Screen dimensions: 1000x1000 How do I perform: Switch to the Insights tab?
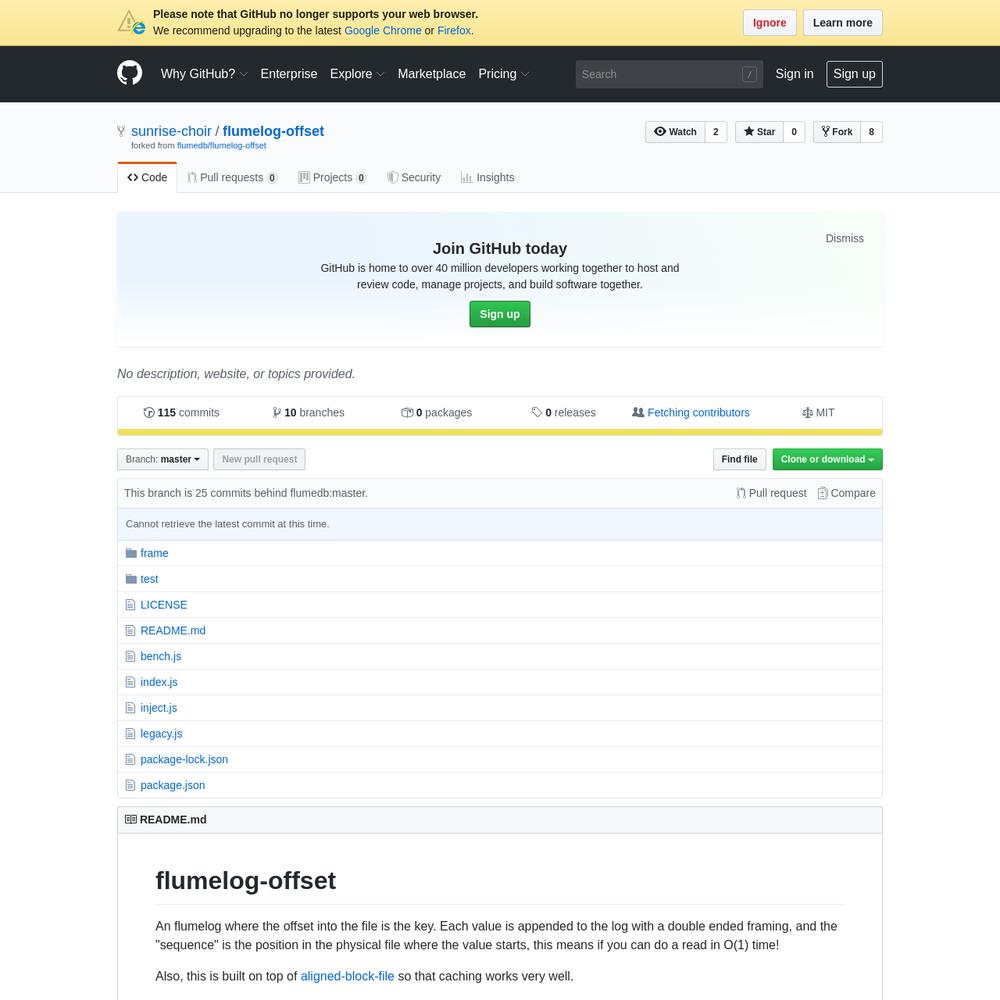coord(487,177)
